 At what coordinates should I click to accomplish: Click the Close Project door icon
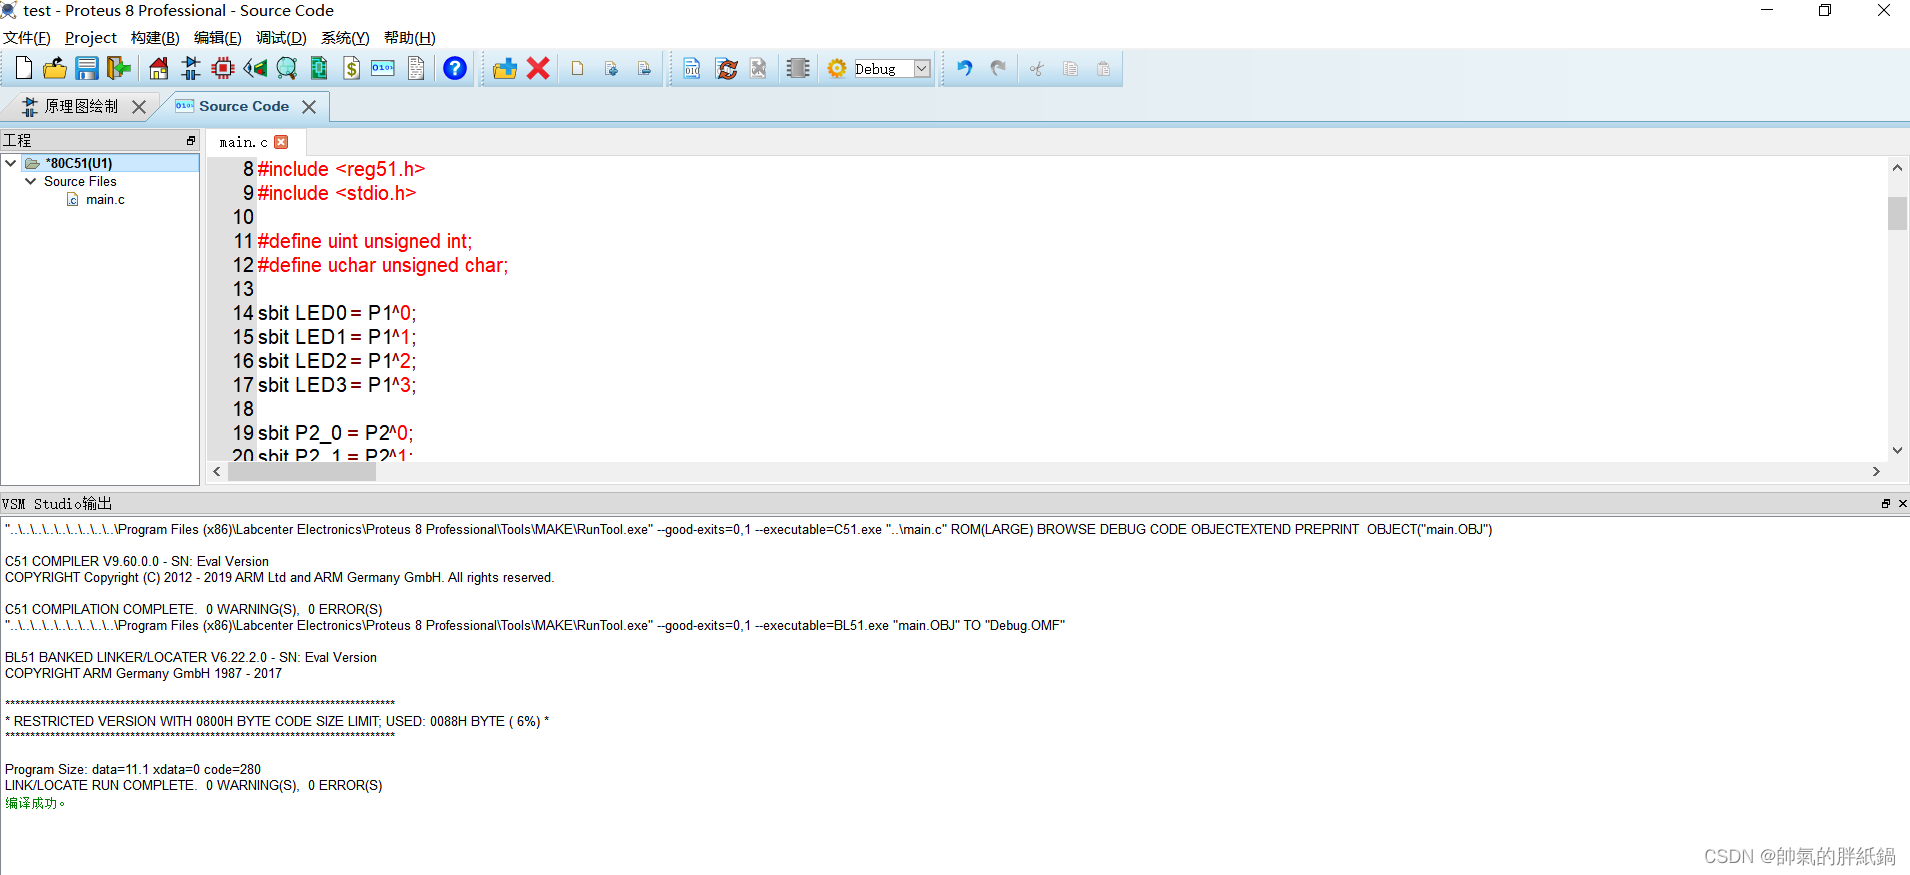[x=119, y=68]
